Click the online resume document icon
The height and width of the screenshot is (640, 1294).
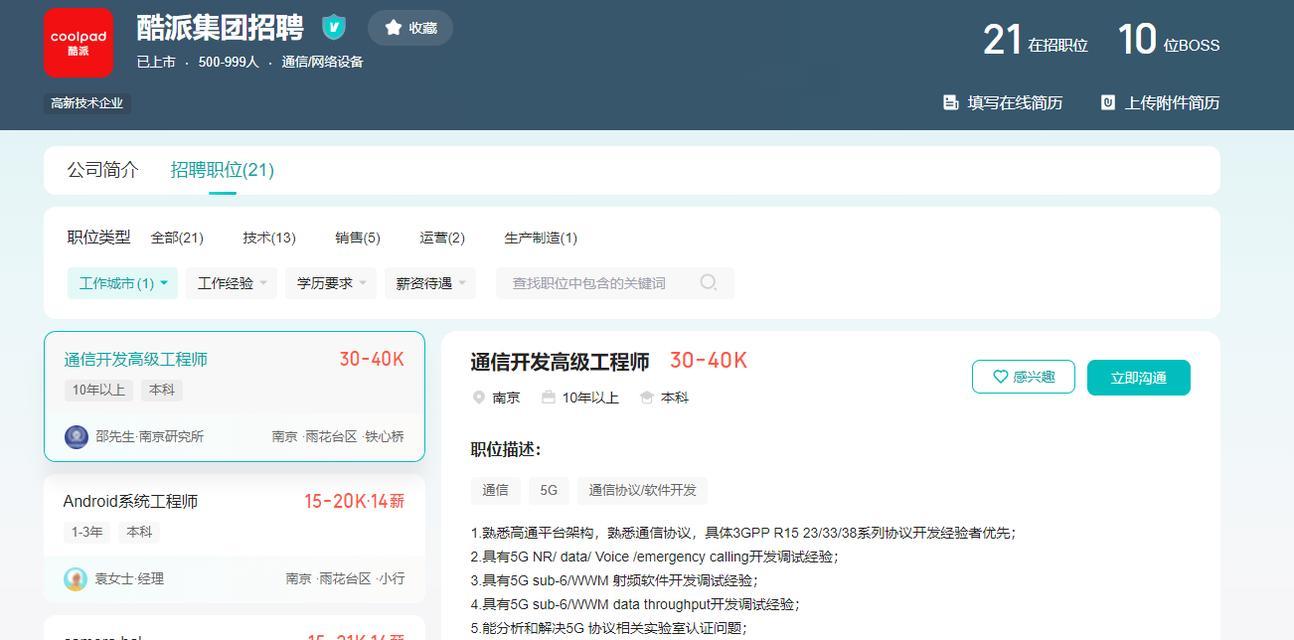951,102
